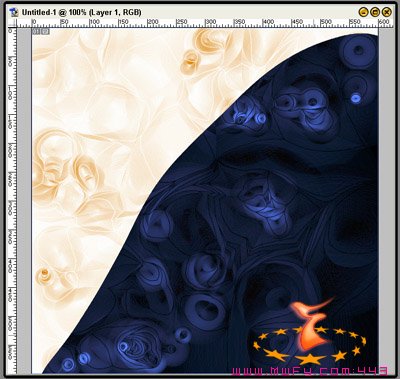The width and height of the screenshot is (400, 379).
Task: Select the slice number 01 badge
Action: coord(37,32)
